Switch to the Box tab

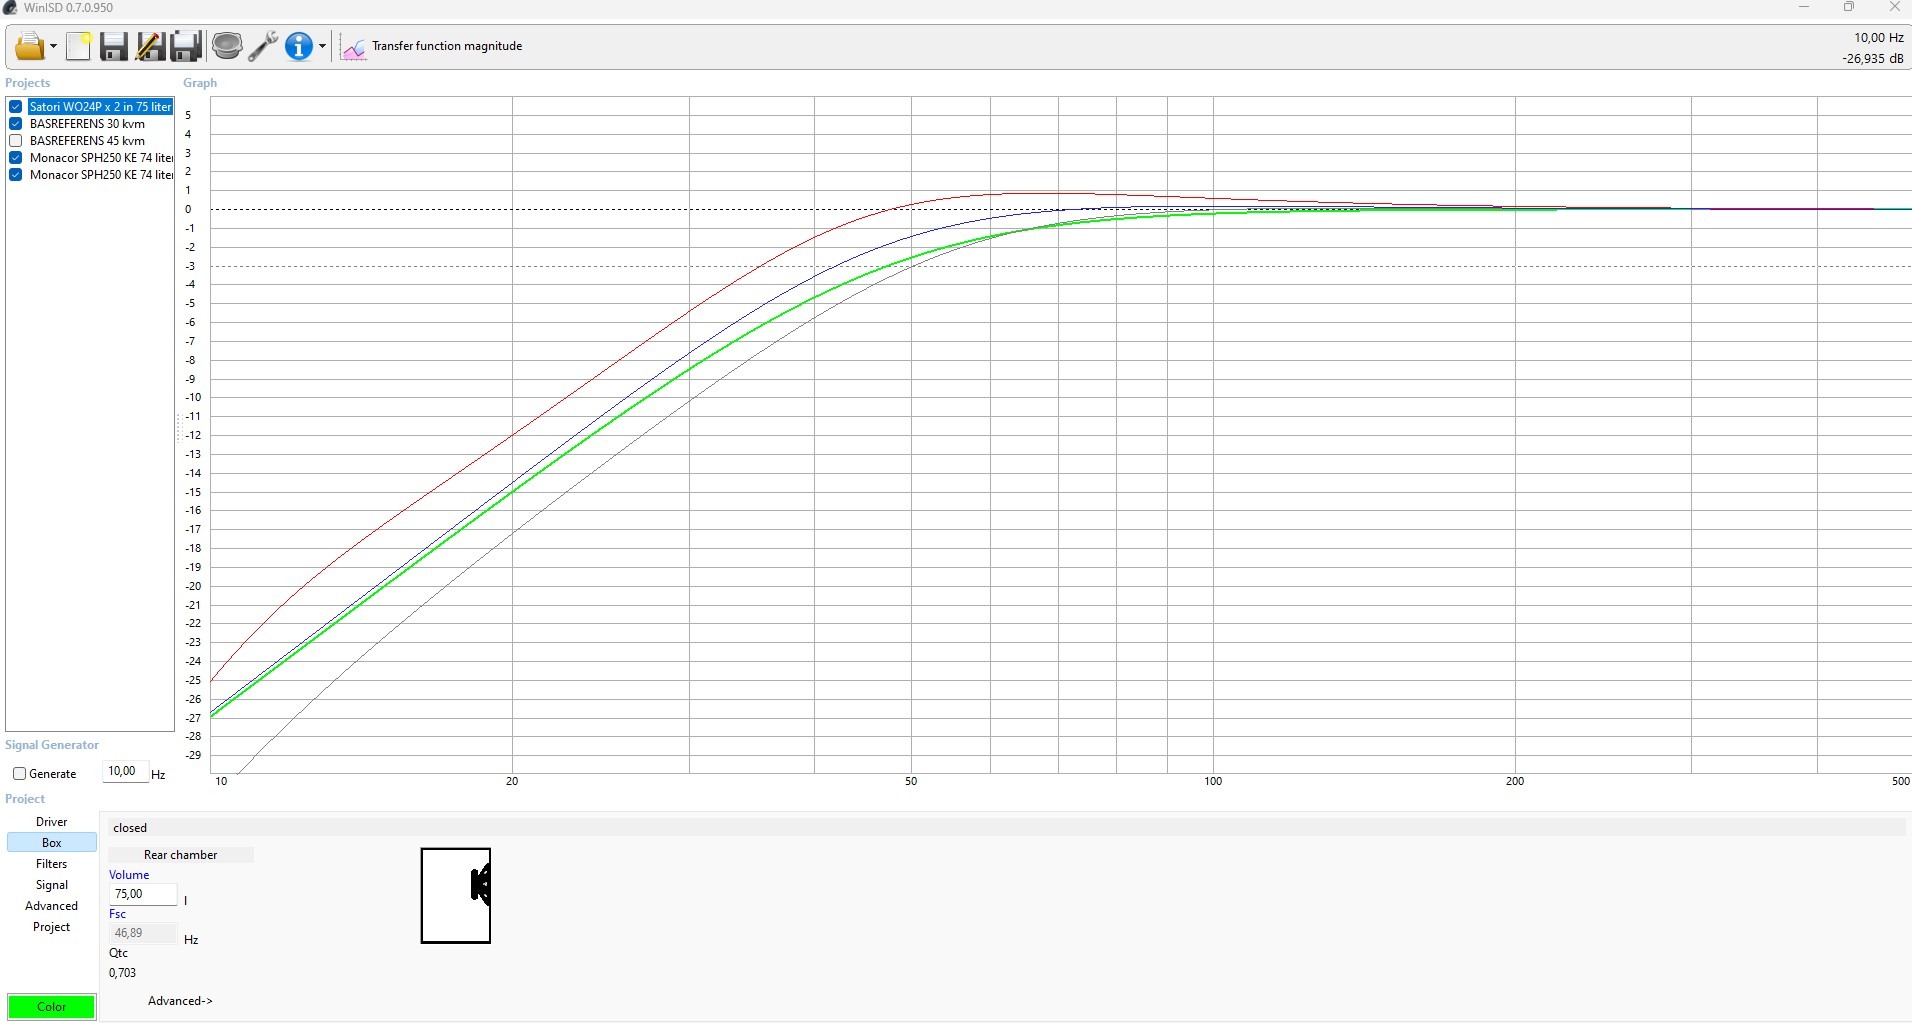click(x=52, y=843)
